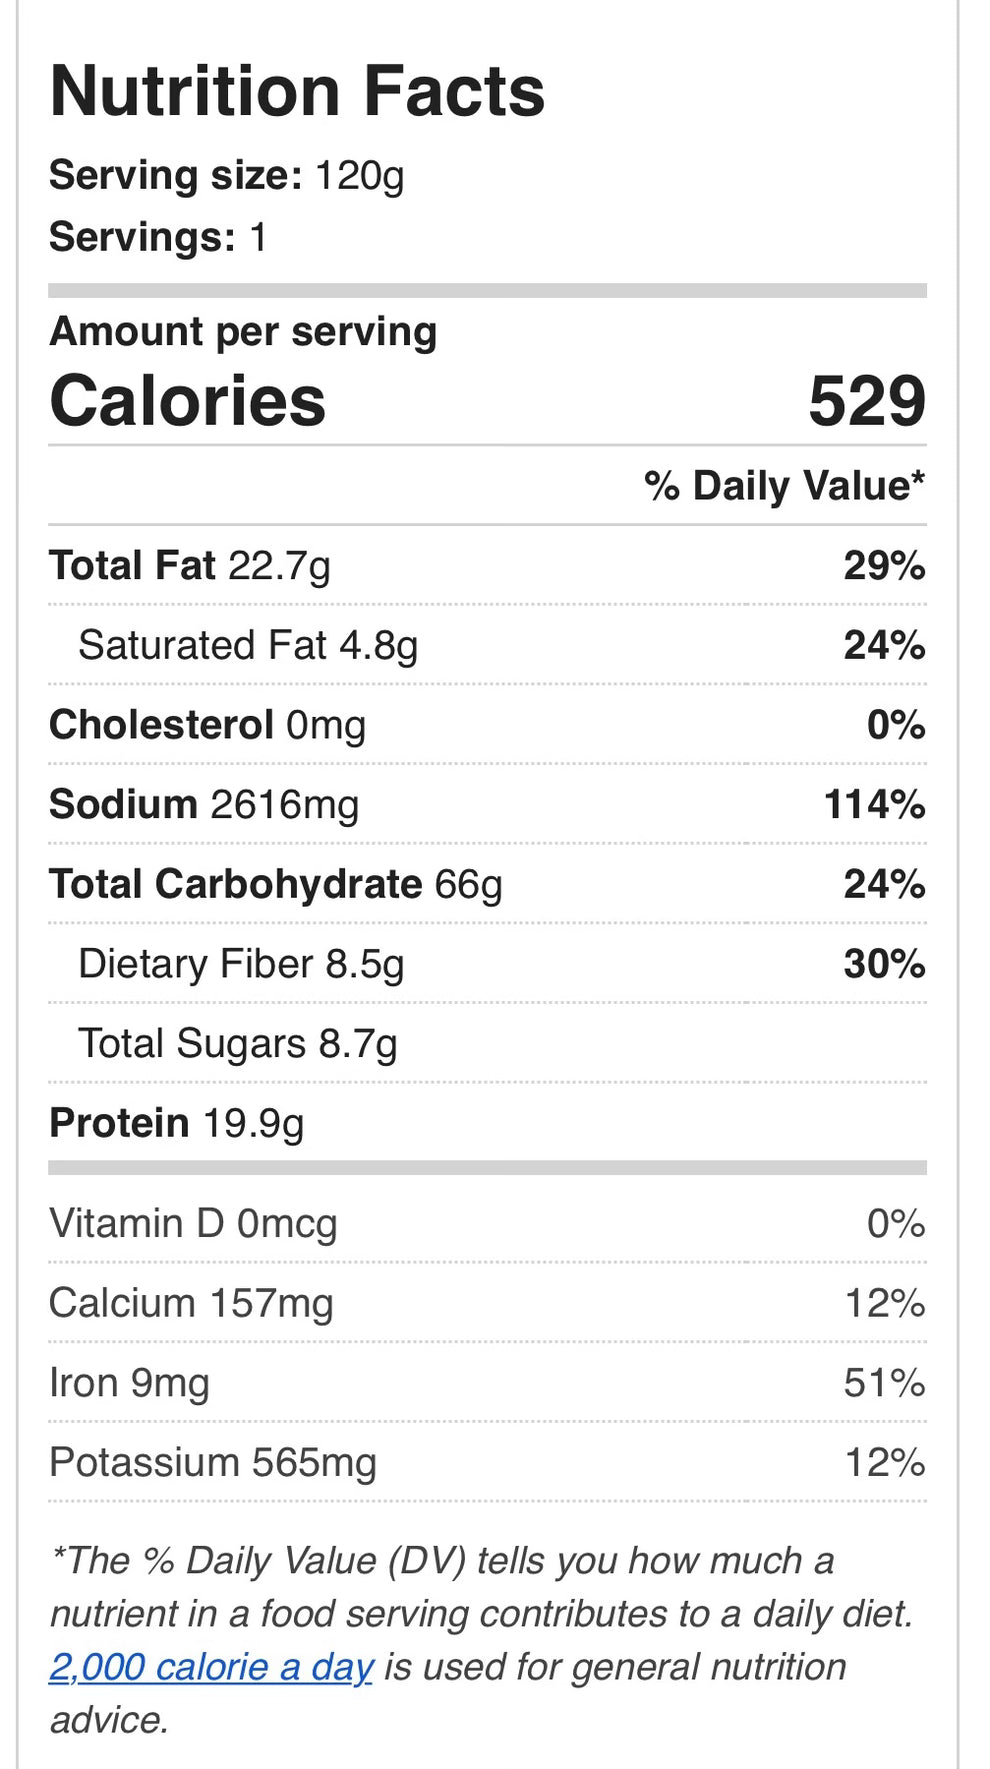The width and height of the screenshot is (990, 1769).
Task: Click the 114% sodium daily value
Action: click(x=874, y=805)
